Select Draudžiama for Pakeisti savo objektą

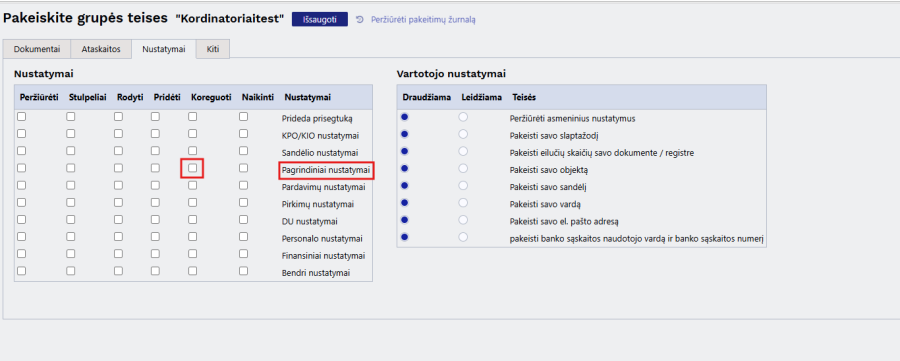pyautogui.click(x=405, y=169)
